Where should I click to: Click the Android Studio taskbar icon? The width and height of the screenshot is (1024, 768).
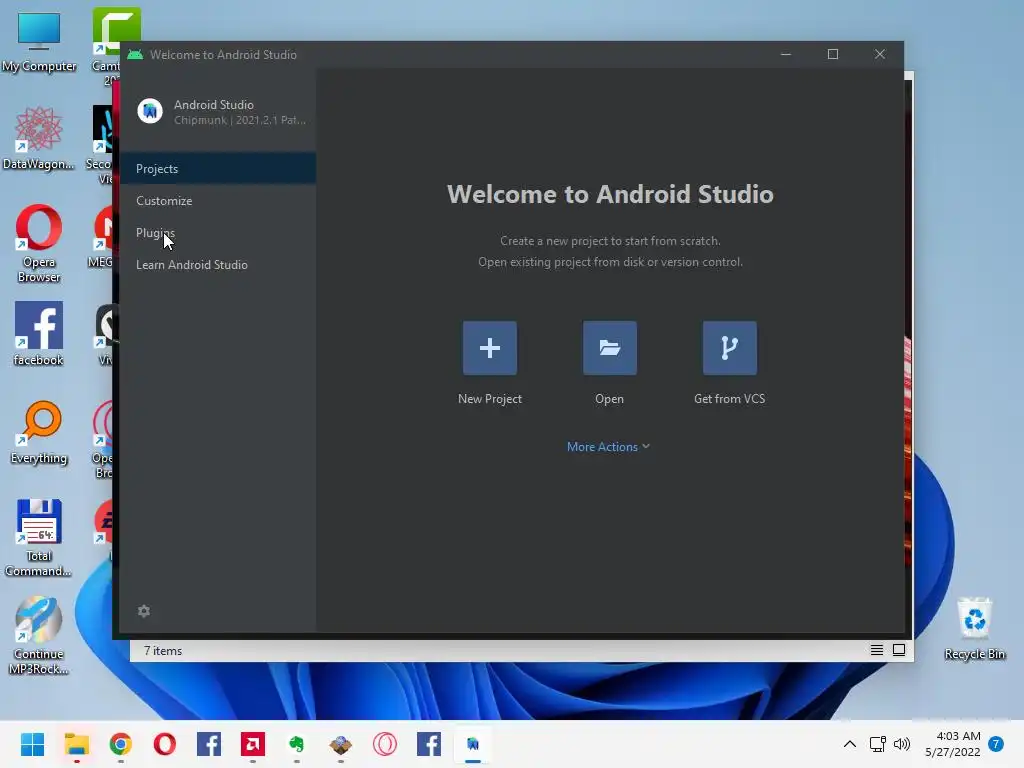(473, 744)
